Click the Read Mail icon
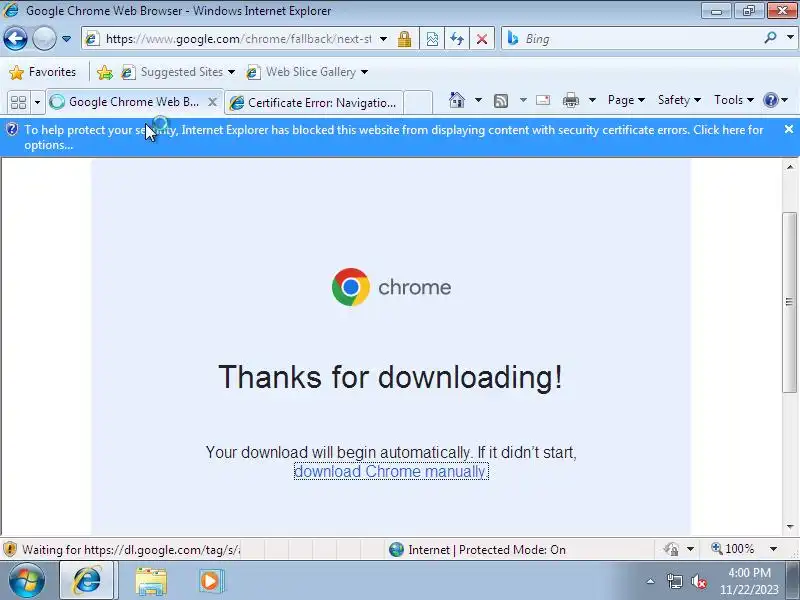The image size is (800, 600). (x=543, y=100)
